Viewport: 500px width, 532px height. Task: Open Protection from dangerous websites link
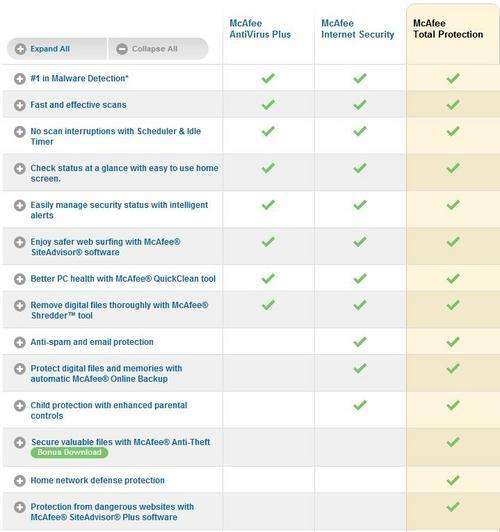112,512
